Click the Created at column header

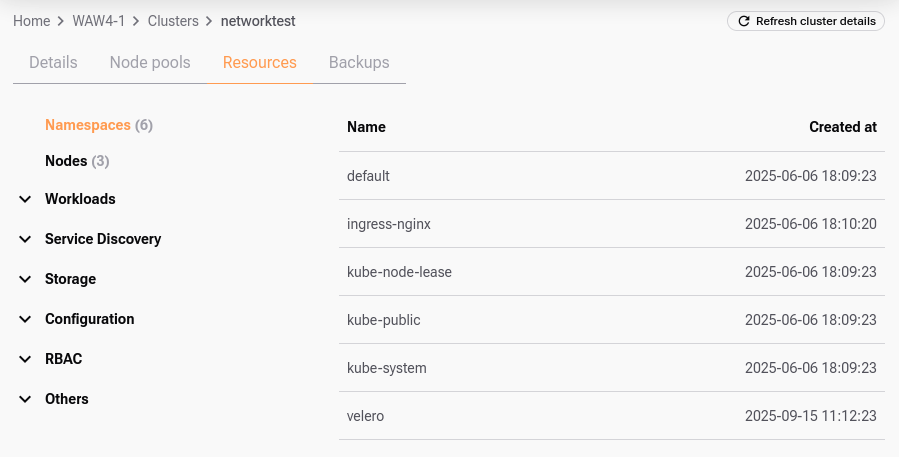click(843, 127)
